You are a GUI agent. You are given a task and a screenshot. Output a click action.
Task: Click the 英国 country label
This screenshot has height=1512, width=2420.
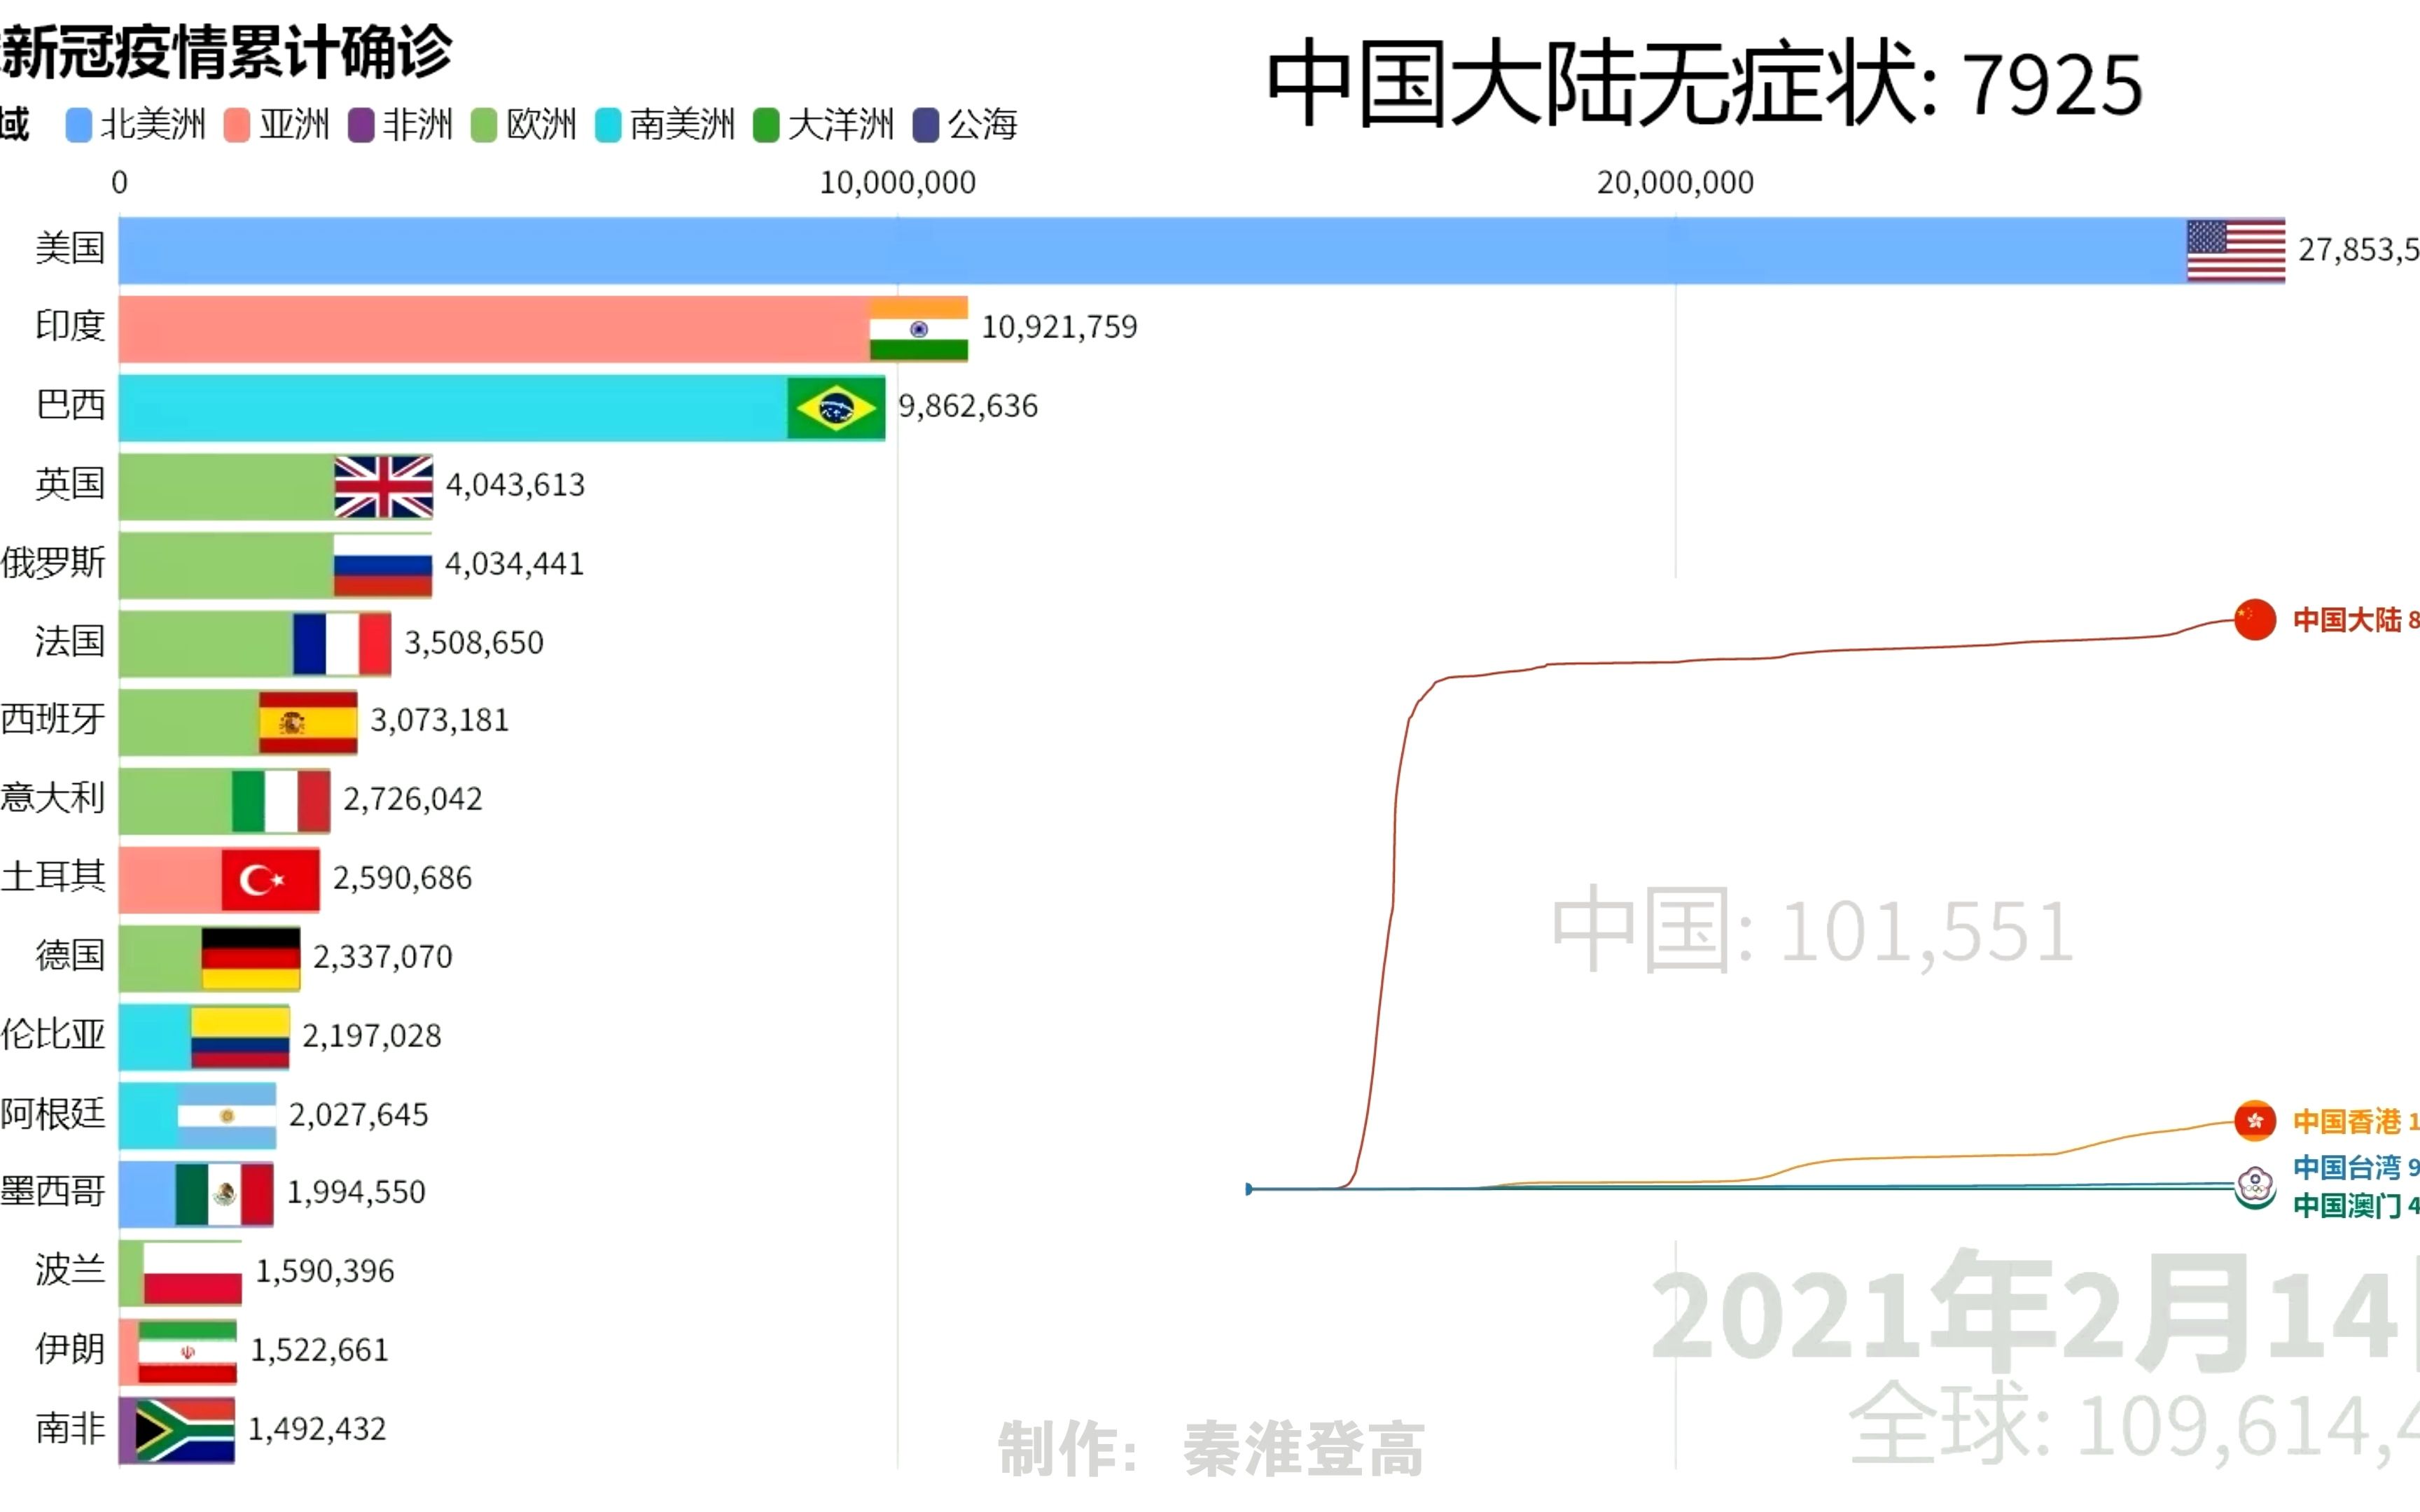point(70,484)
